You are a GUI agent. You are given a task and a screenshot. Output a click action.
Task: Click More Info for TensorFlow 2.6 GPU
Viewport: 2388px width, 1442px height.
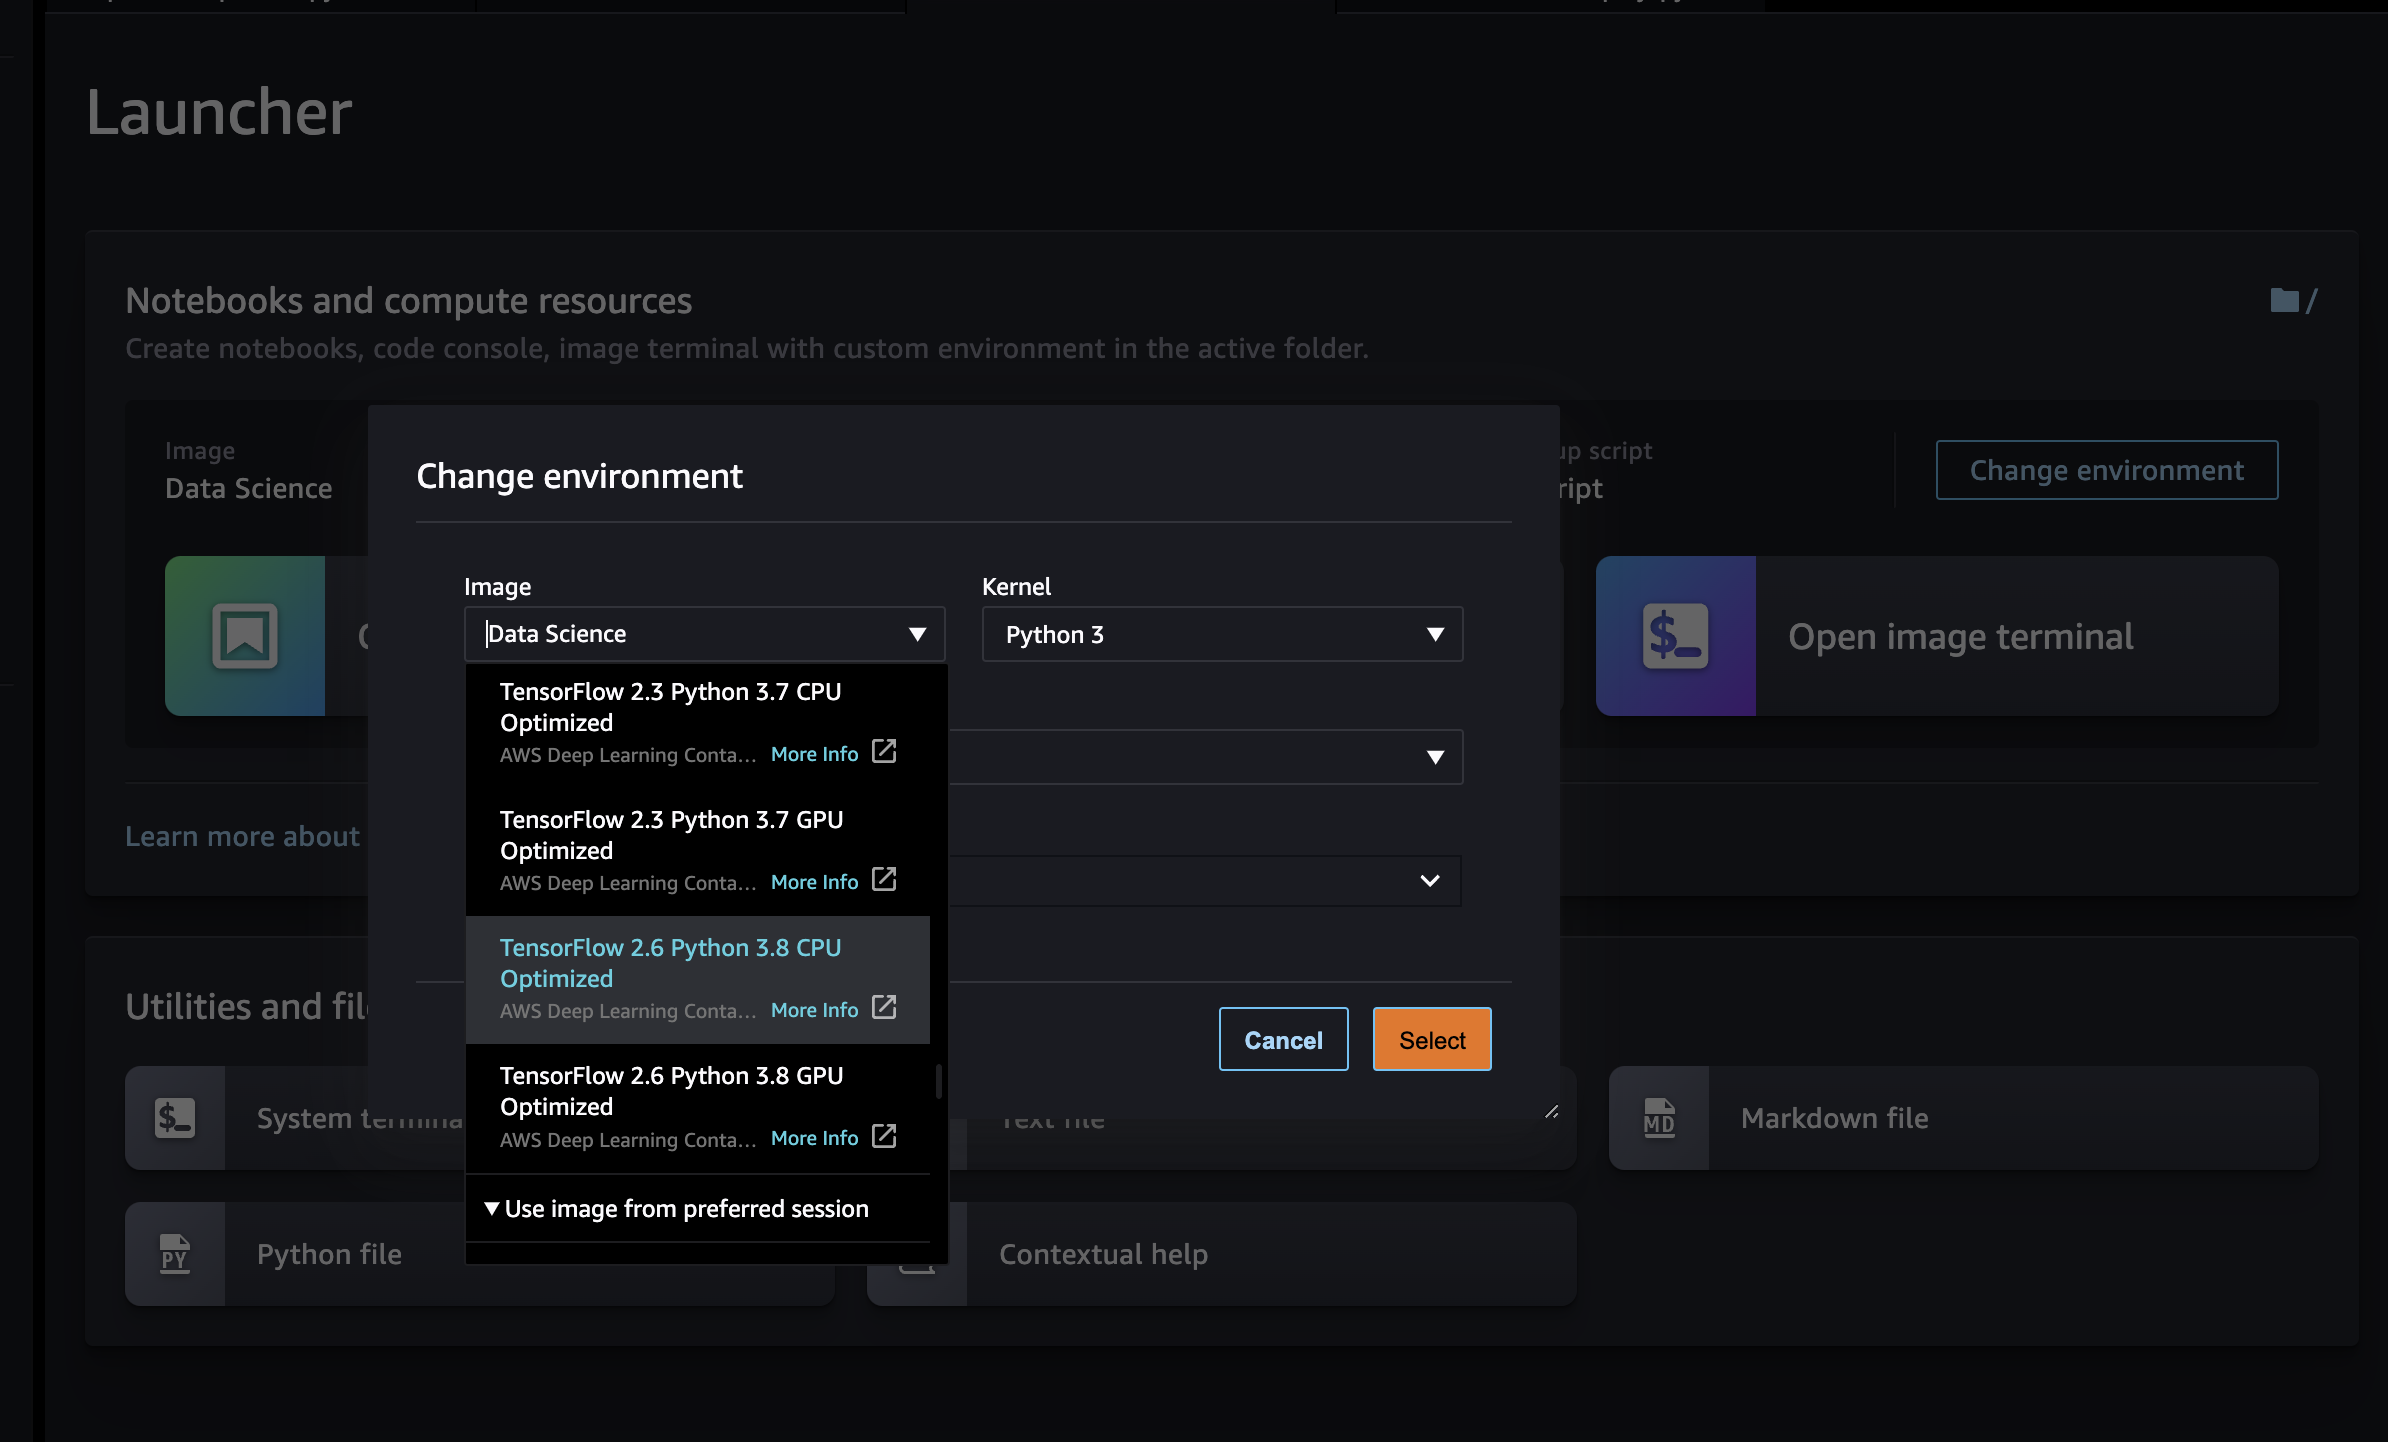coord(814,1138)
